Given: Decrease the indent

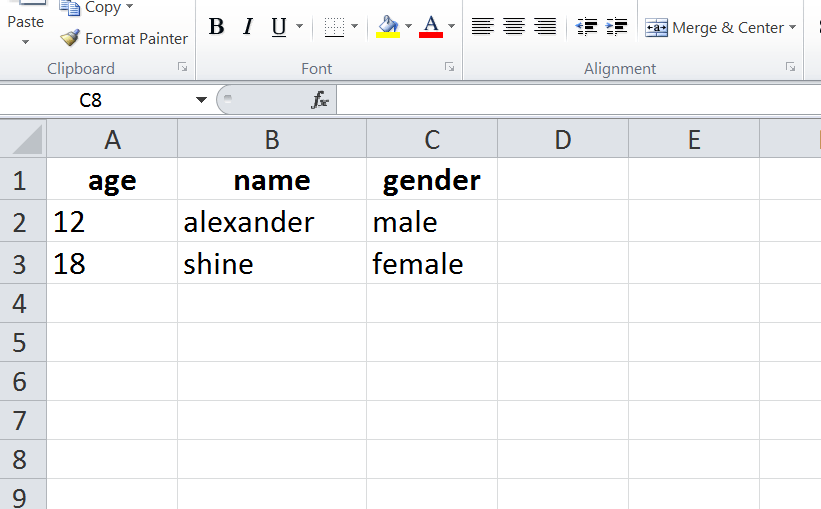Looking at the screenshot, I should click(x=587, y=27).
